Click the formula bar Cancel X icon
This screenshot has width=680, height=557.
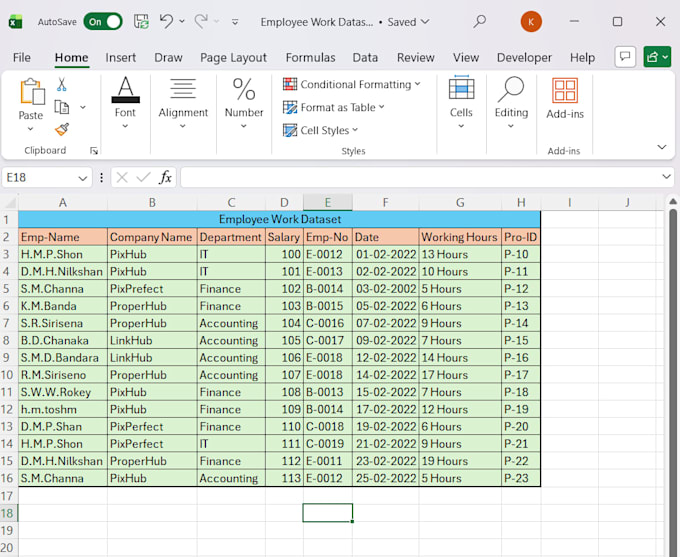122,177
